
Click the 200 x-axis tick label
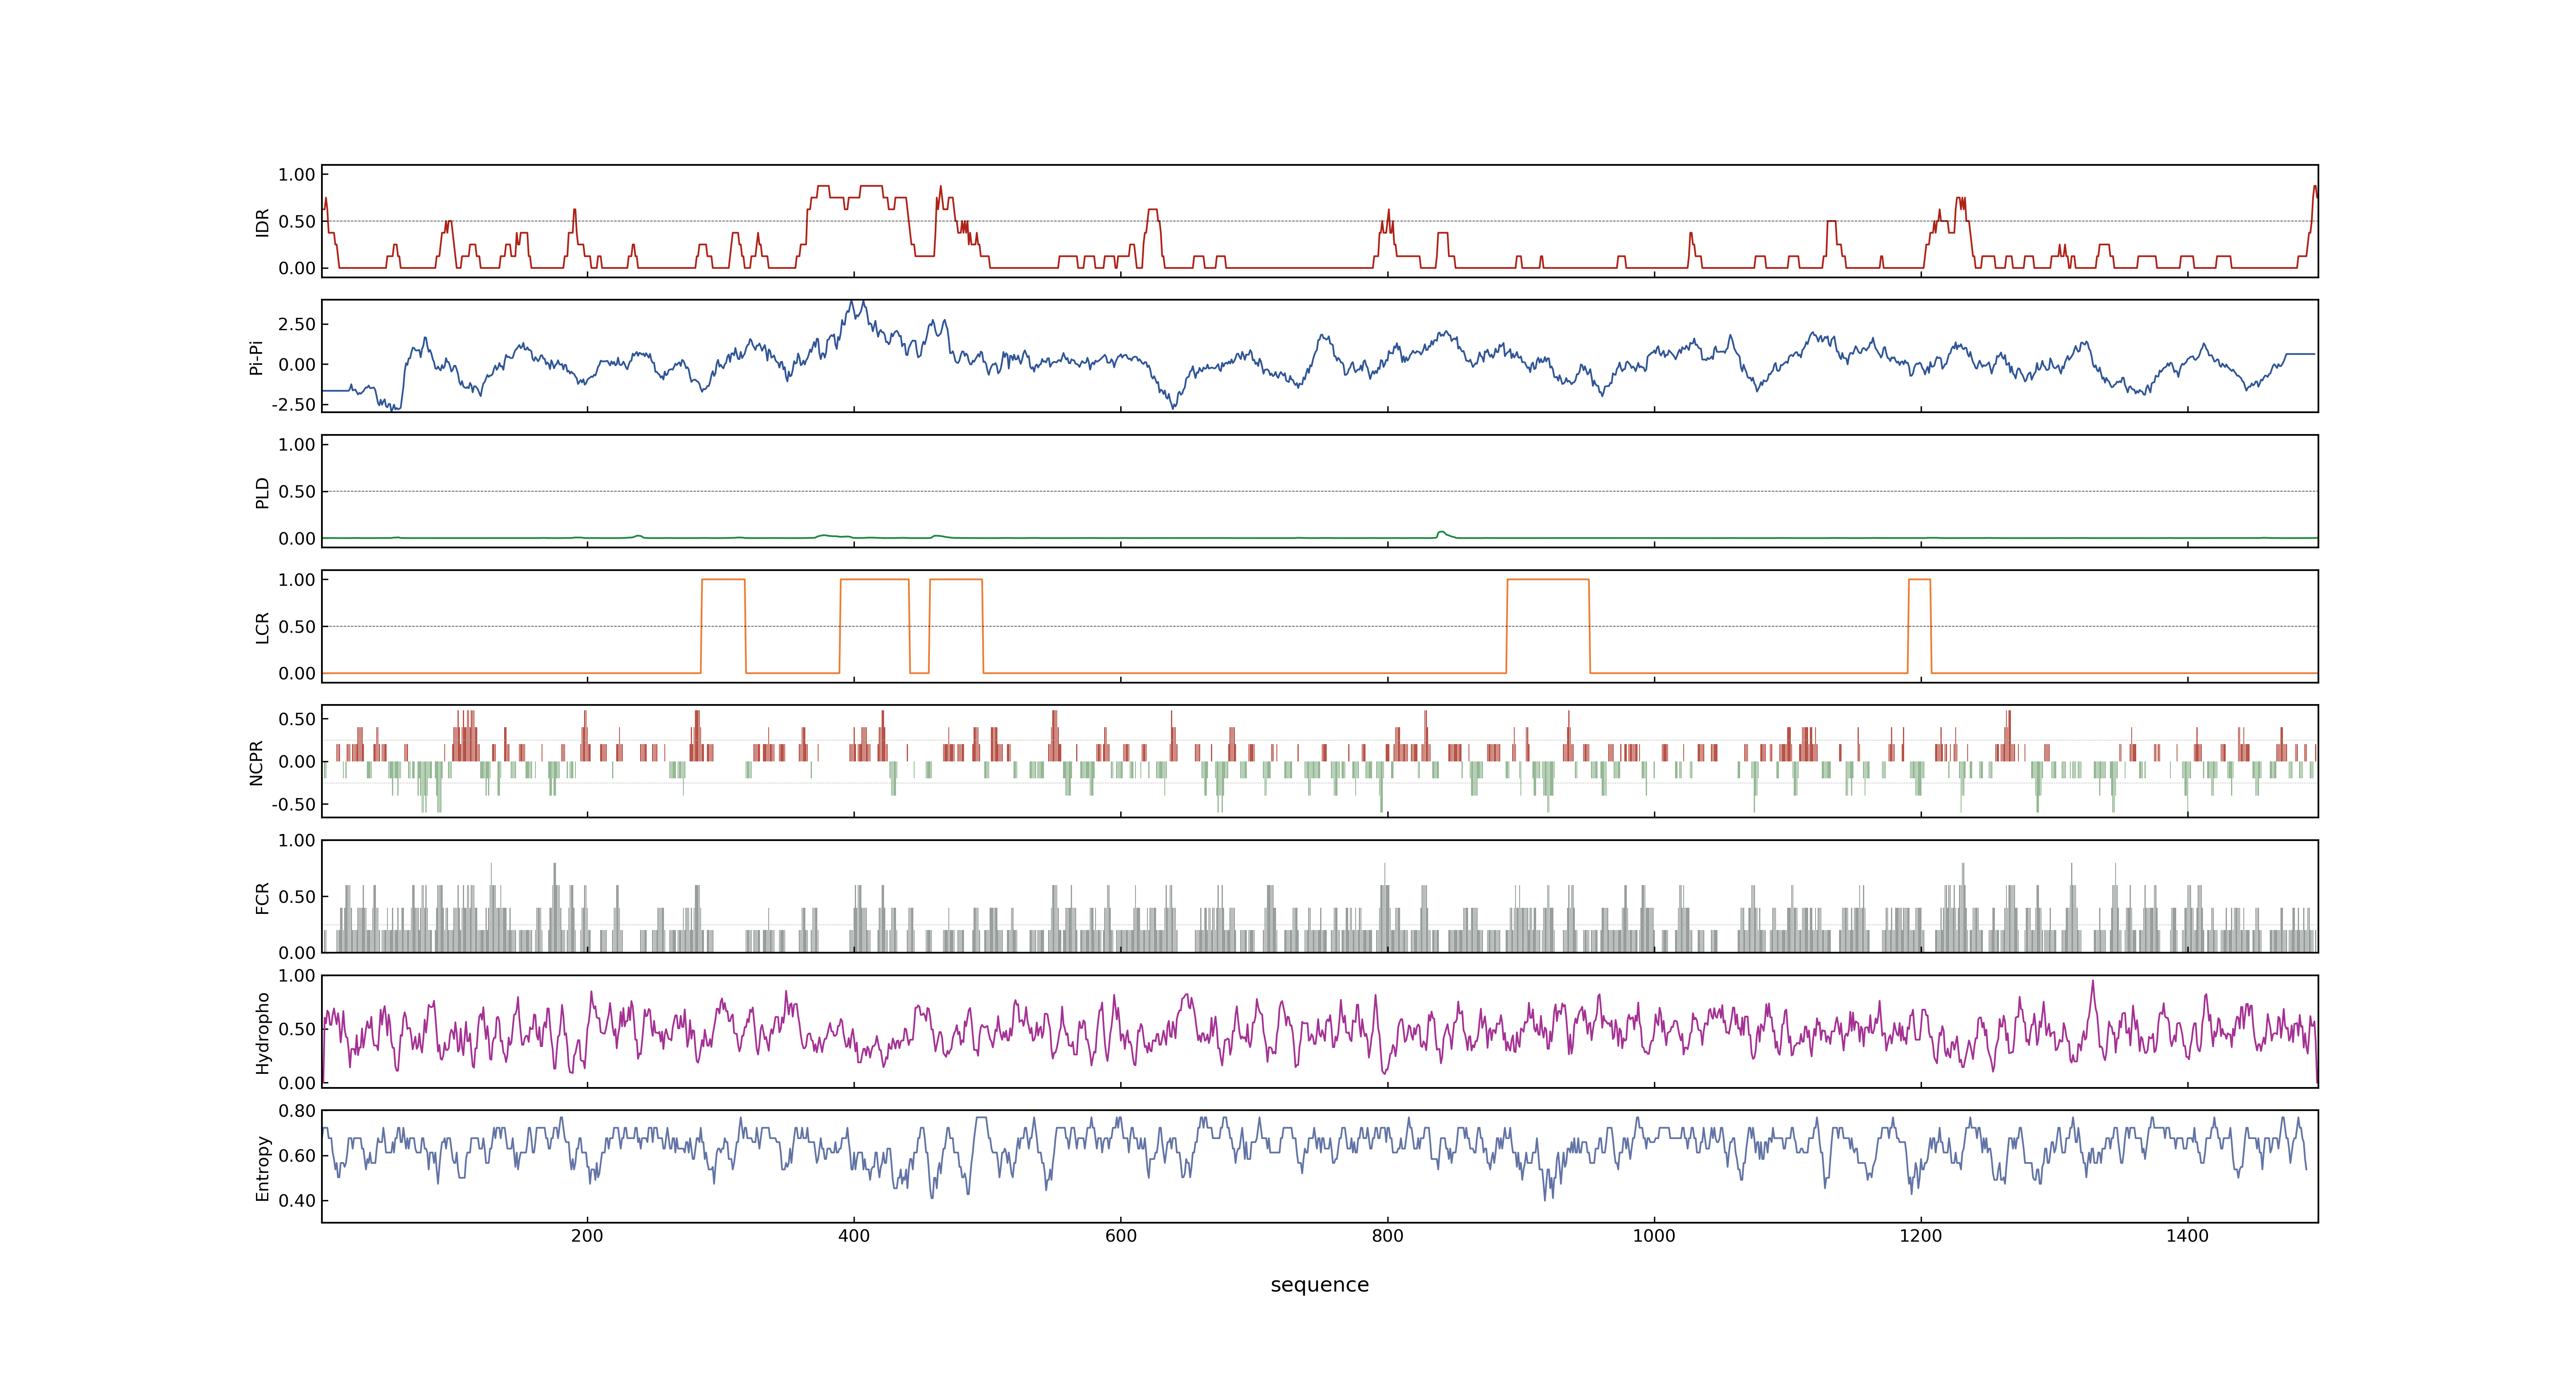pyautogui.click(x=587, y=1236)
